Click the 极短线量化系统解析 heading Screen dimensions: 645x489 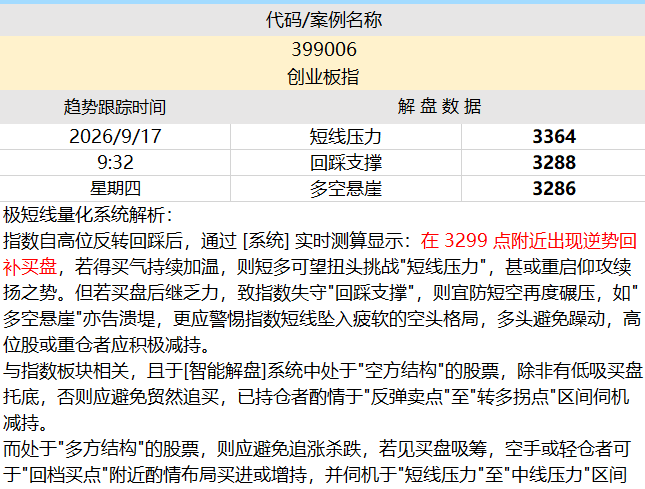tap(88, 215)
